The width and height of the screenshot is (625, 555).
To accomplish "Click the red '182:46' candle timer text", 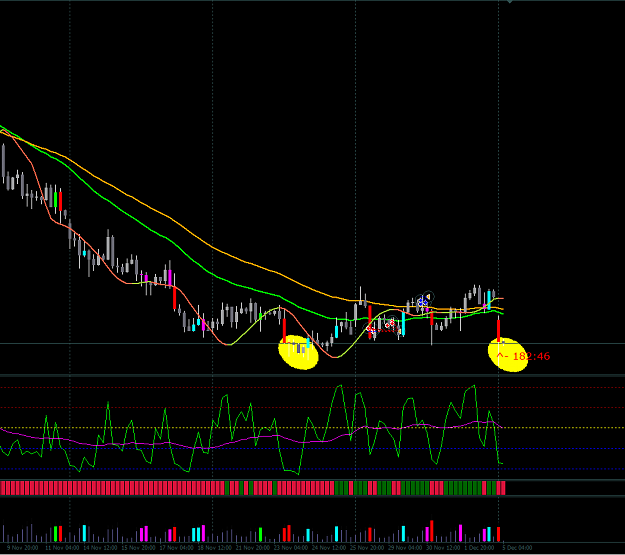I will pyautogui.click(x=531, y=356).
